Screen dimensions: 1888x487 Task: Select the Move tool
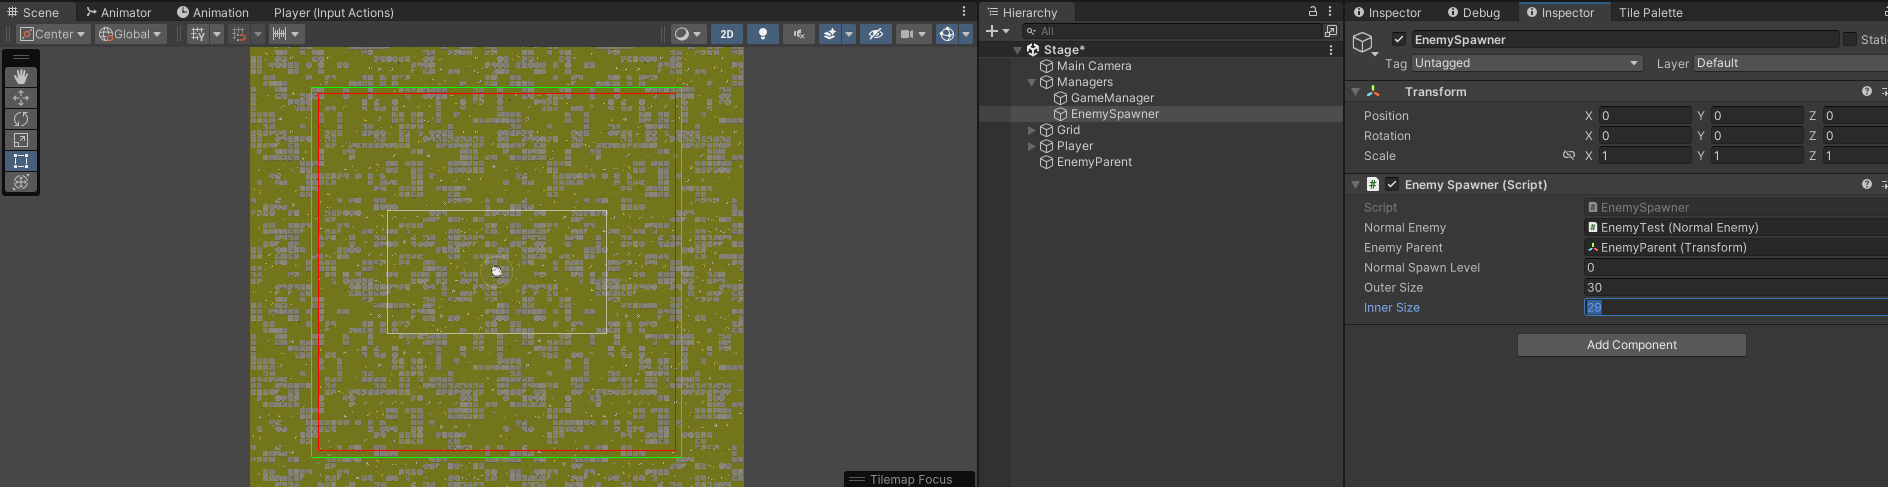point(21,98)
